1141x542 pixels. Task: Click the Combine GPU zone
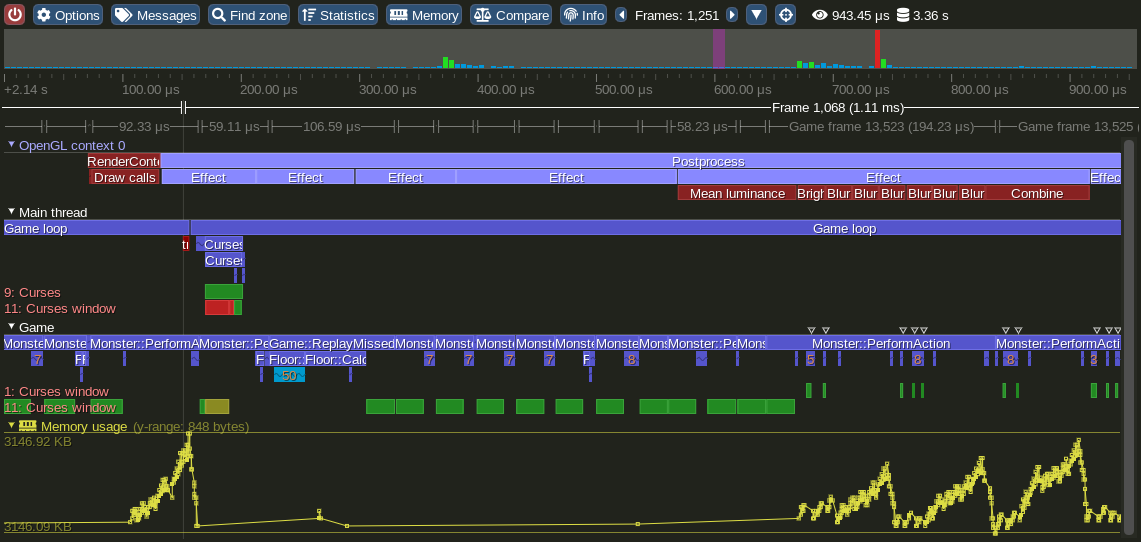point(1036,193)
